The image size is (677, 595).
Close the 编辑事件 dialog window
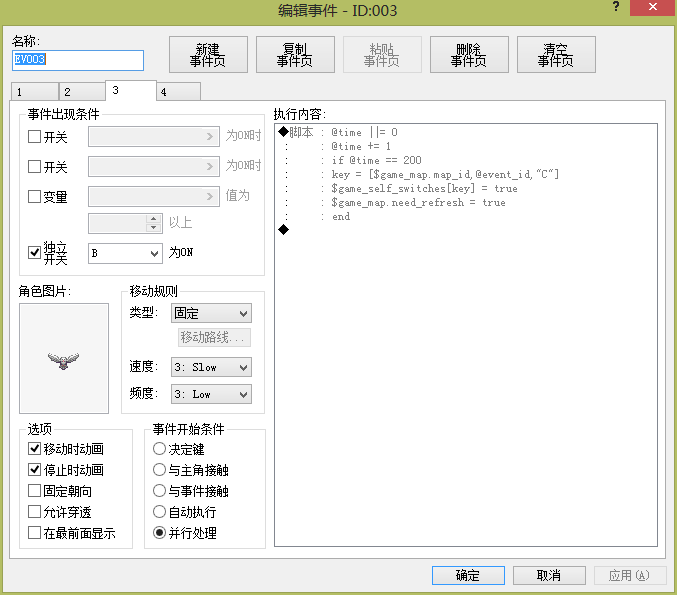pos(653,7)
